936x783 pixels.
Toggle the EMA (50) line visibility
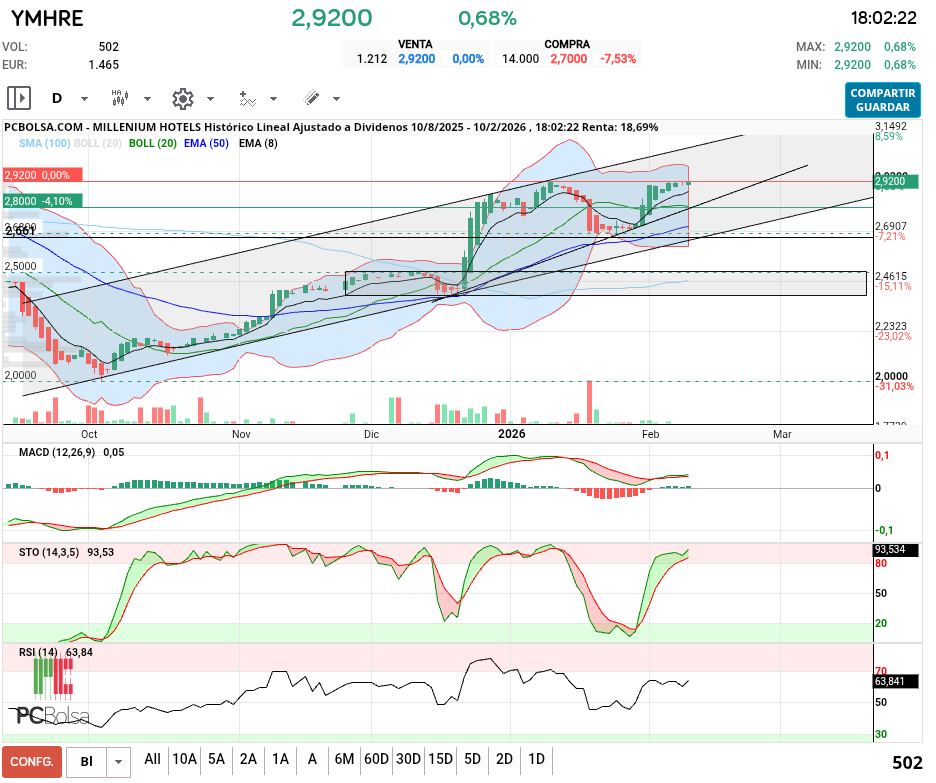point(207,143)
